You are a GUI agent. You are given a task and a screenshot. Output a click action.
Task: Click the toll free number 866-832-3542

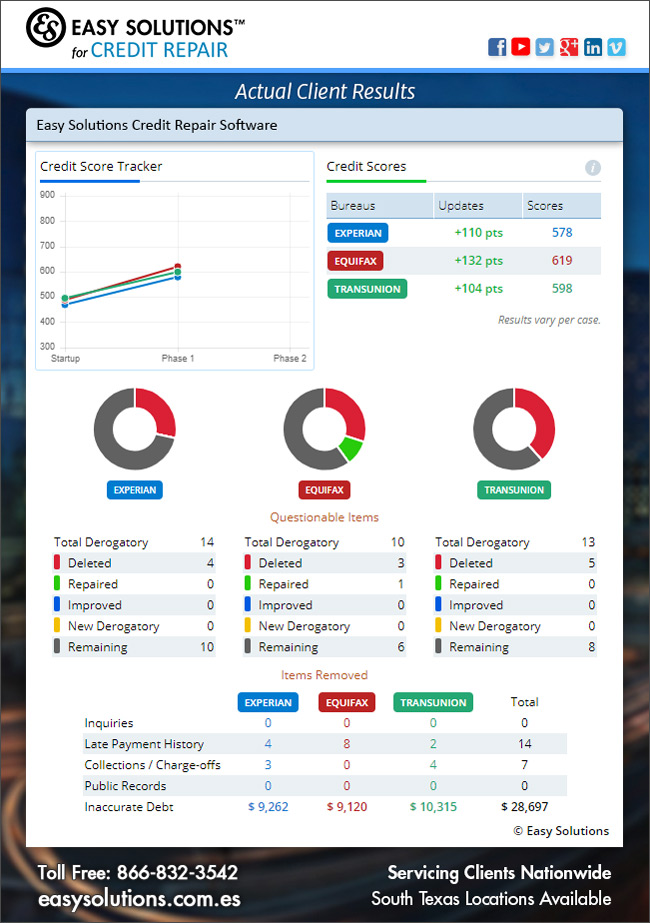(x=177, y=872)
